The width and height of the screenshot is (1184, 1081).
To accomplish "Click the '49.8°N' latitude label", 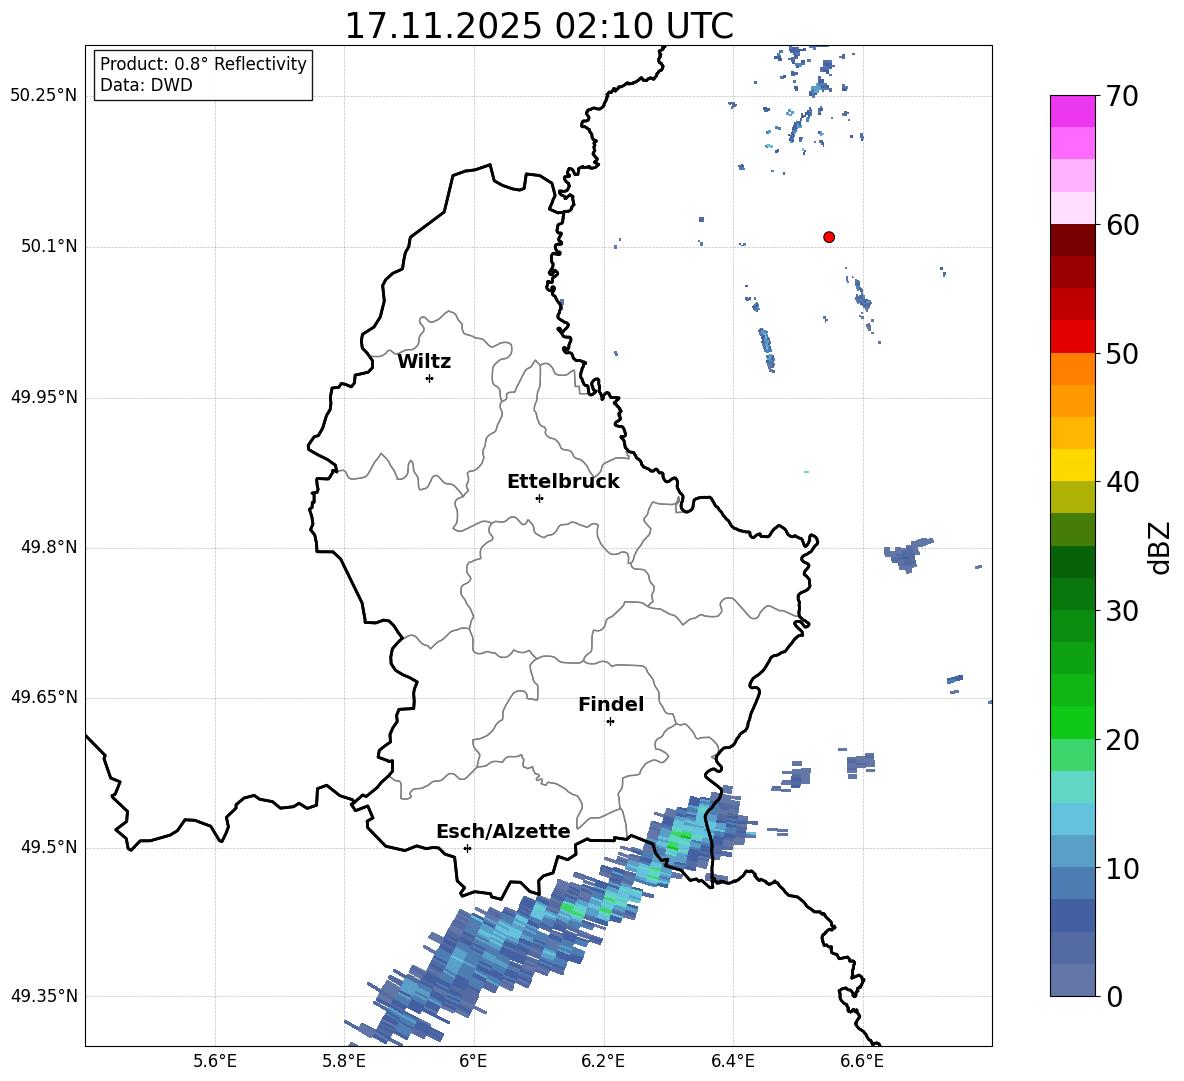I will (50, 547).
